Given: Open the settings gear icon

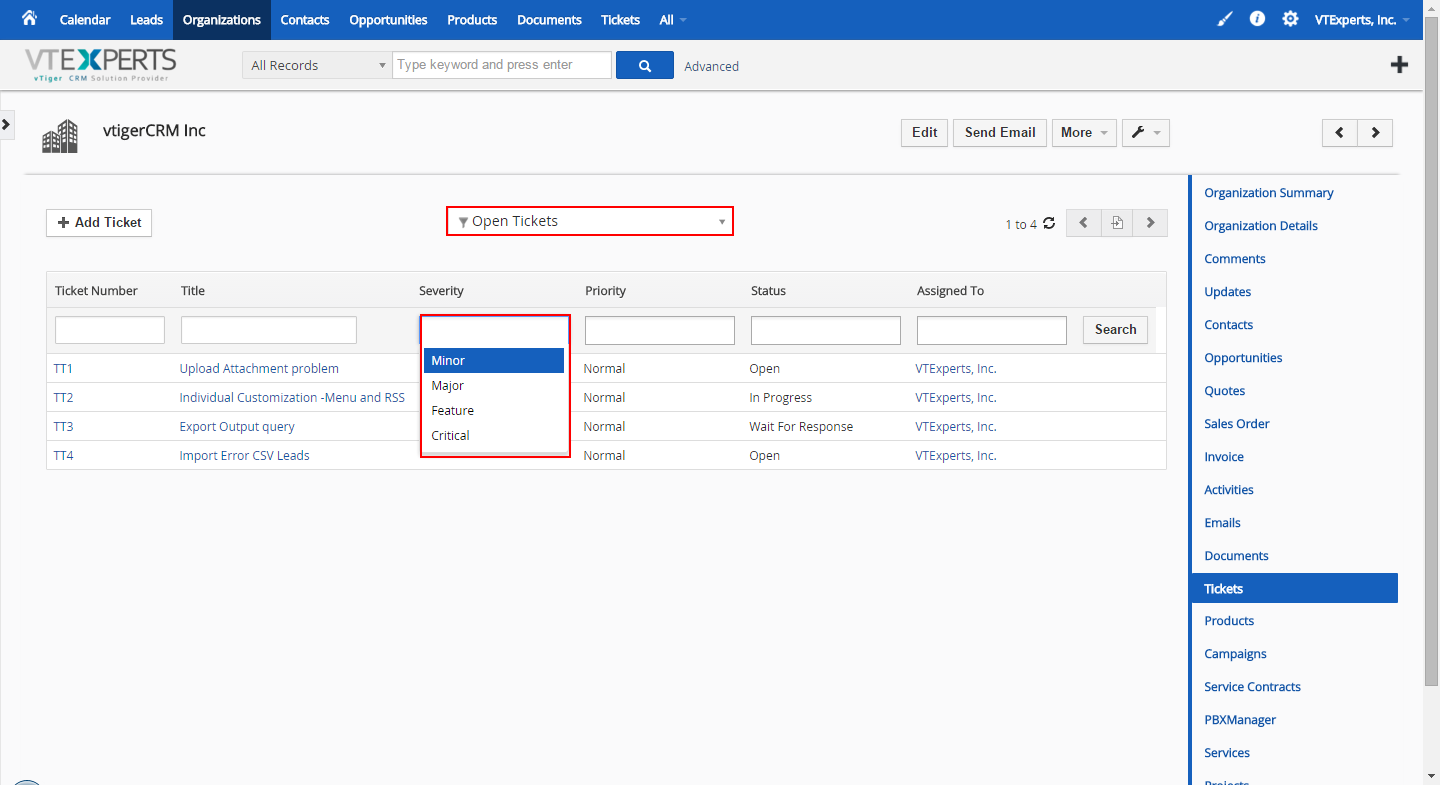Looking at the screenshot, I should pos(1291,19).
